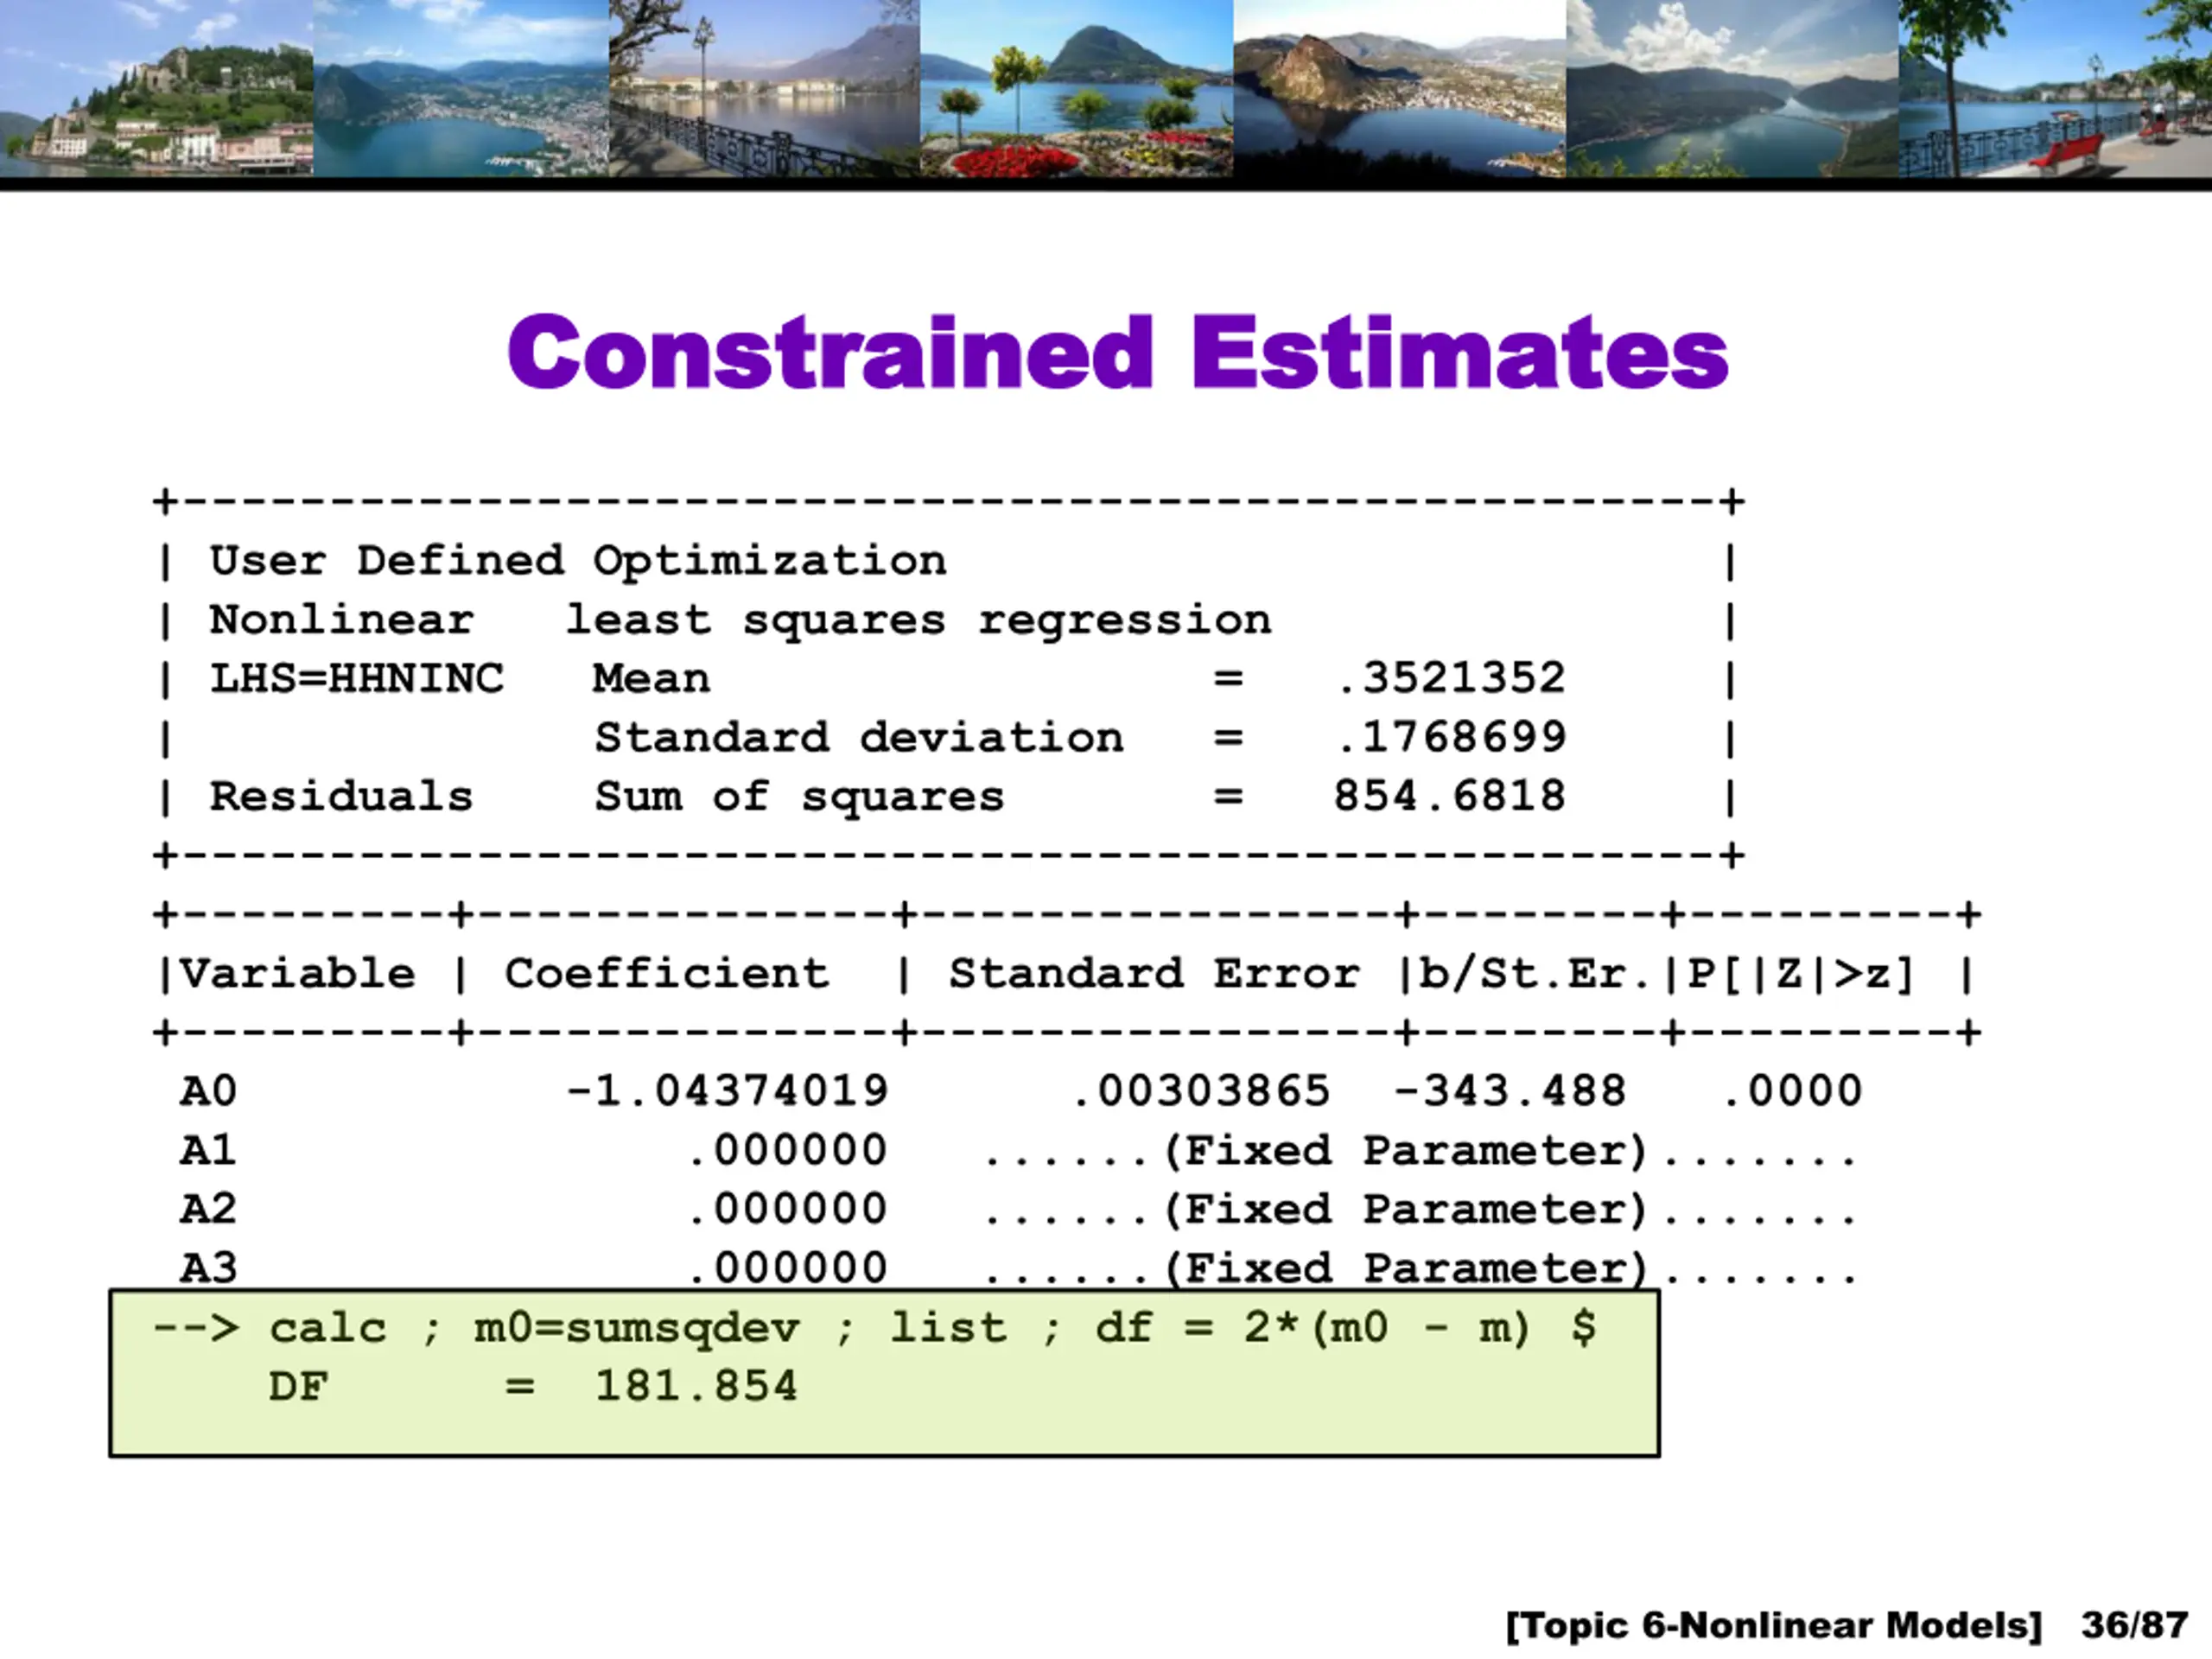Click the Standard deviation value .1768699
Image resolution: width=2212 pixels, height=1659 pixels.
coord(1450,738)
